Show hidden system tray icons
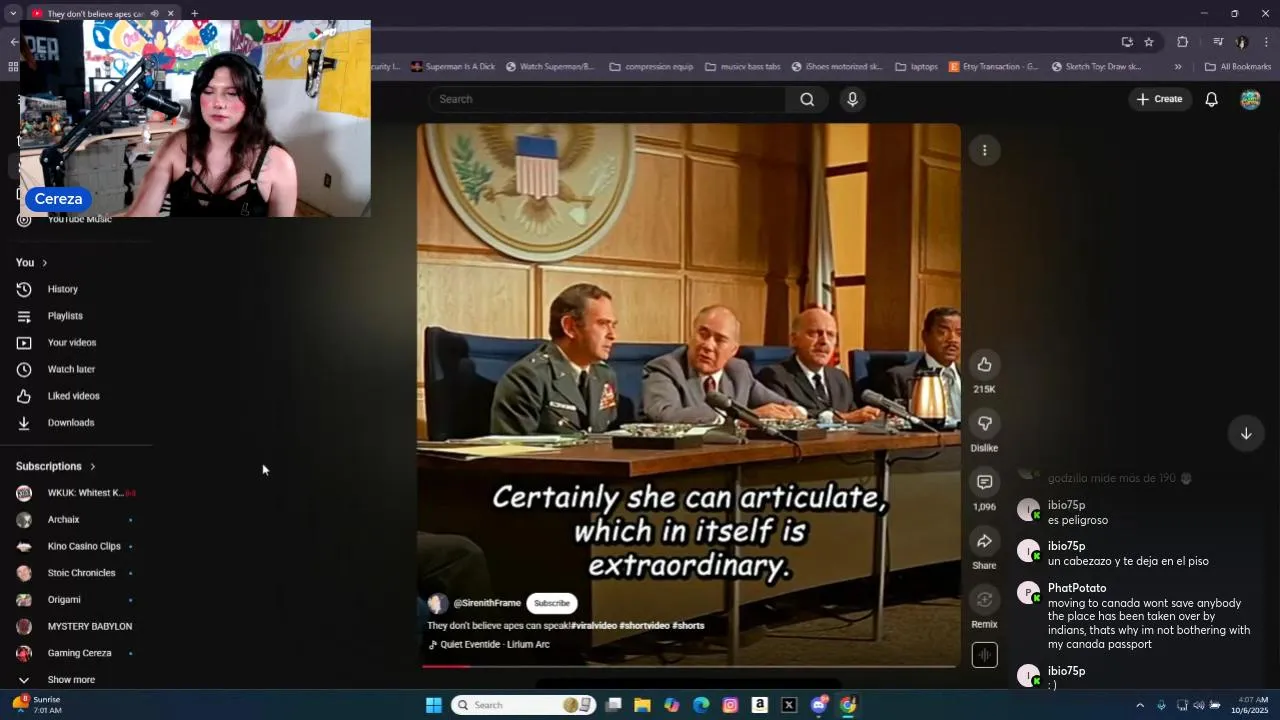Screen dimensions: 1280x720 tap(1139, 705)
